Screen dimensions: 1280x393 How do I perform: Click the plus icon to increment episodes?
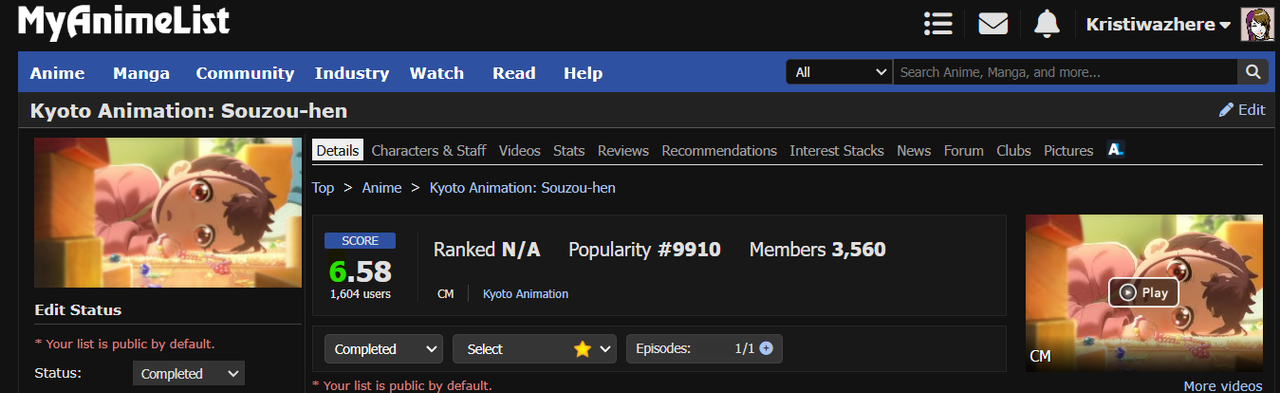(766, 348)
